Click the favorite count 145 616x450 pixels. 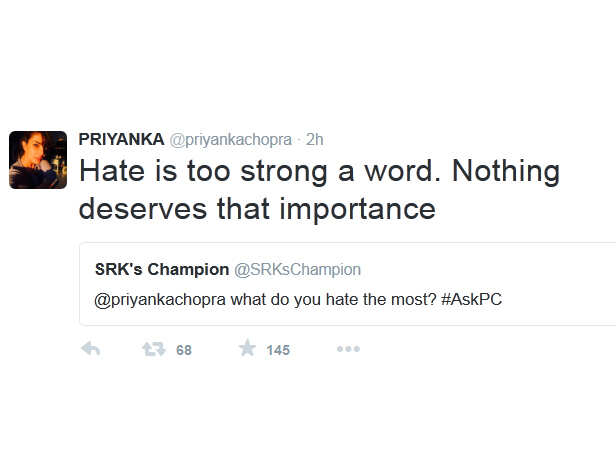pyautogui.click(x=278, y=350)
